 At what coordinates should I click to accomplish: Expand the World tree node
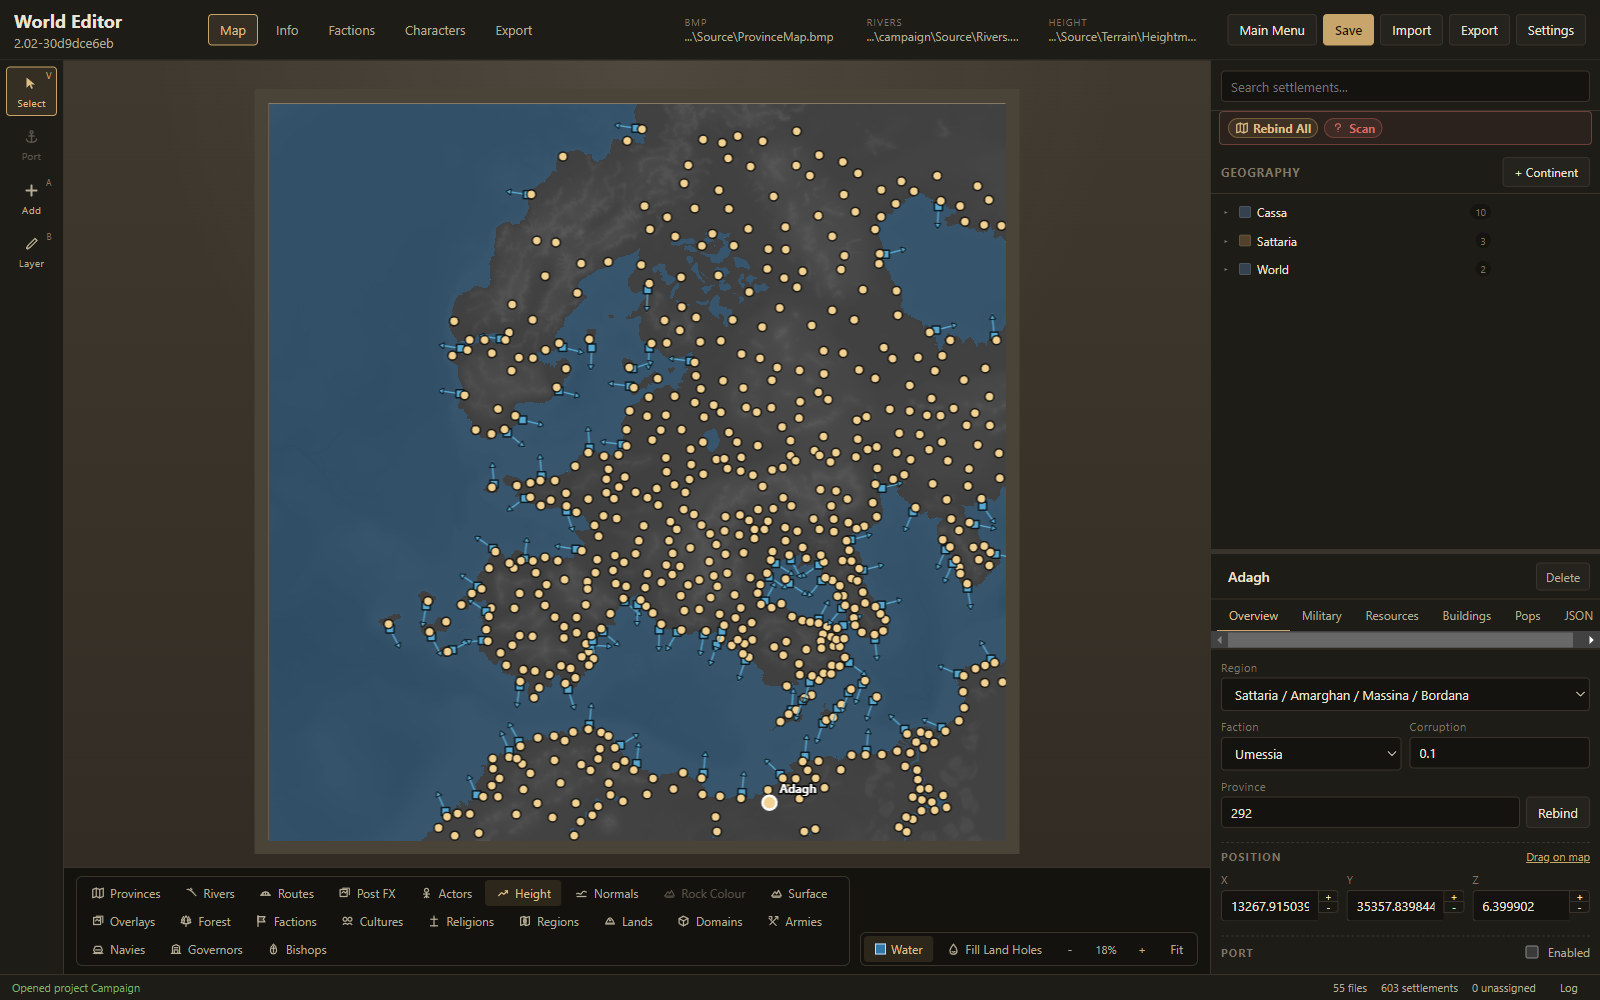1226,269
